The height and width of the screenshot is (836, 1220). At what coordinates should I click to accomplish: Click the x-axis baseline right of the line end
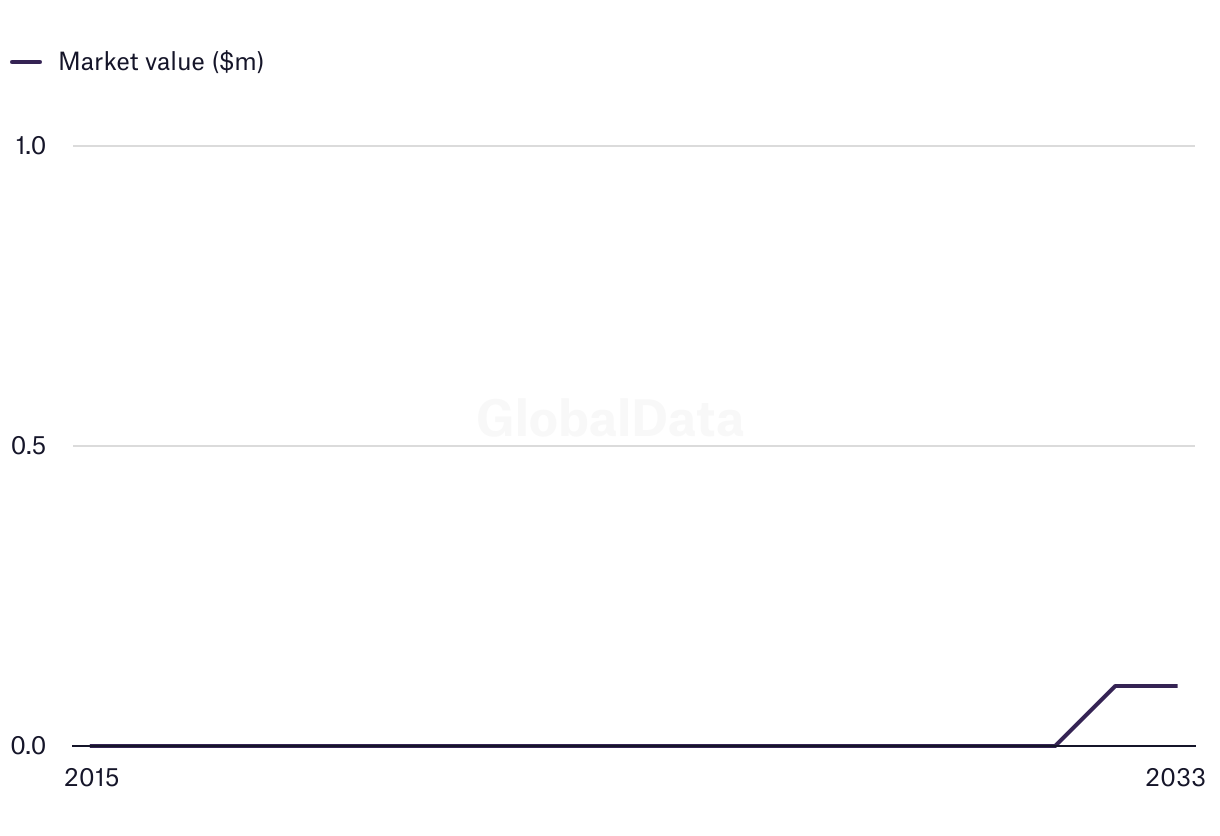click(1187, 746)
